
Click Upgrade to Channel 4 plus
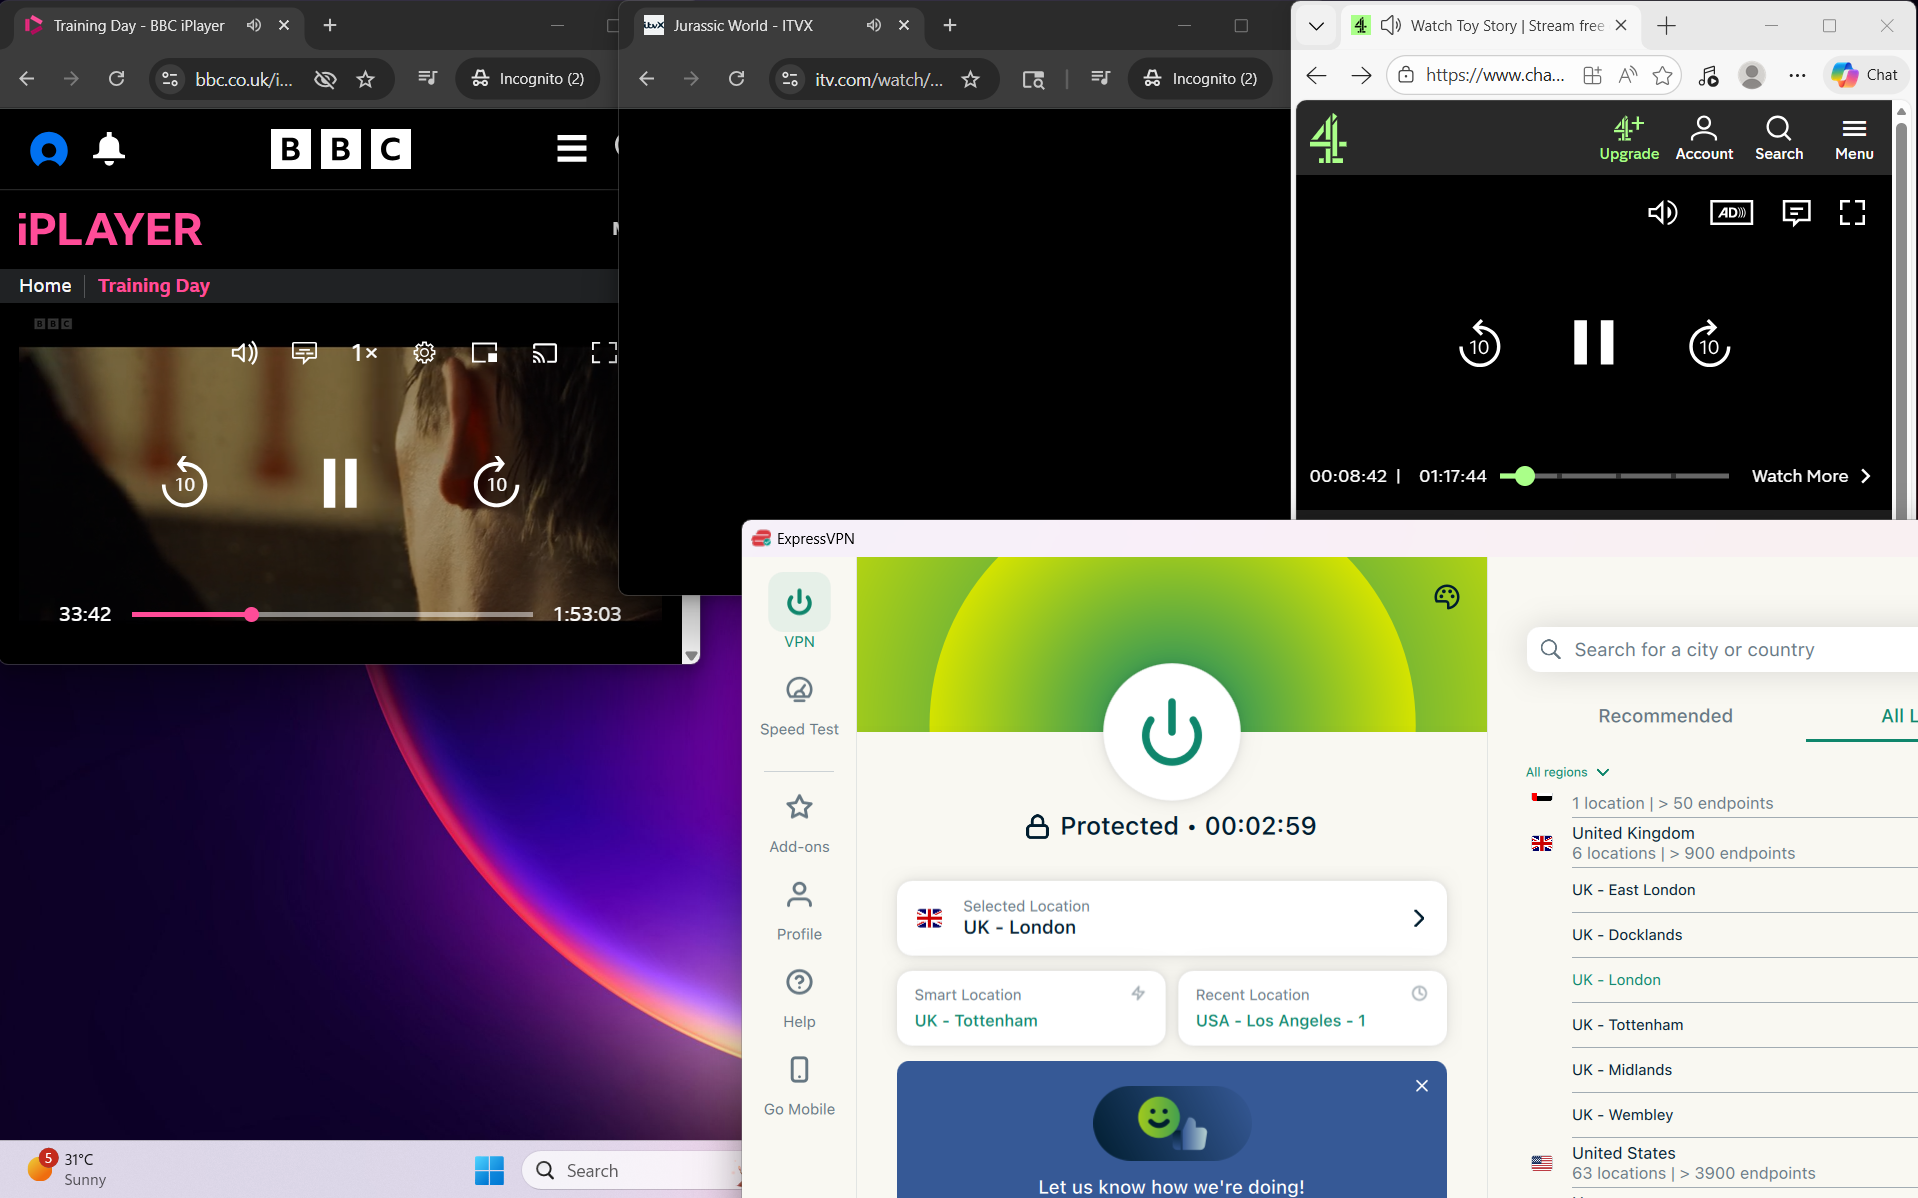click(1628, 137)
